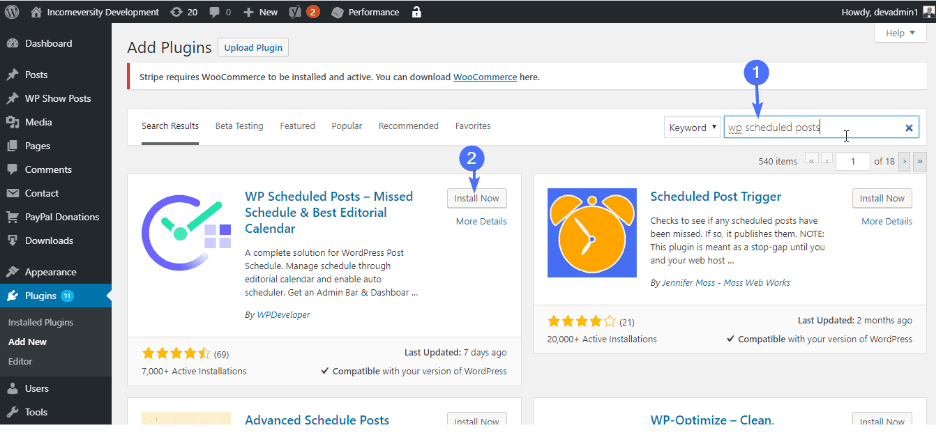Clear the search field with the X icon

909,127
